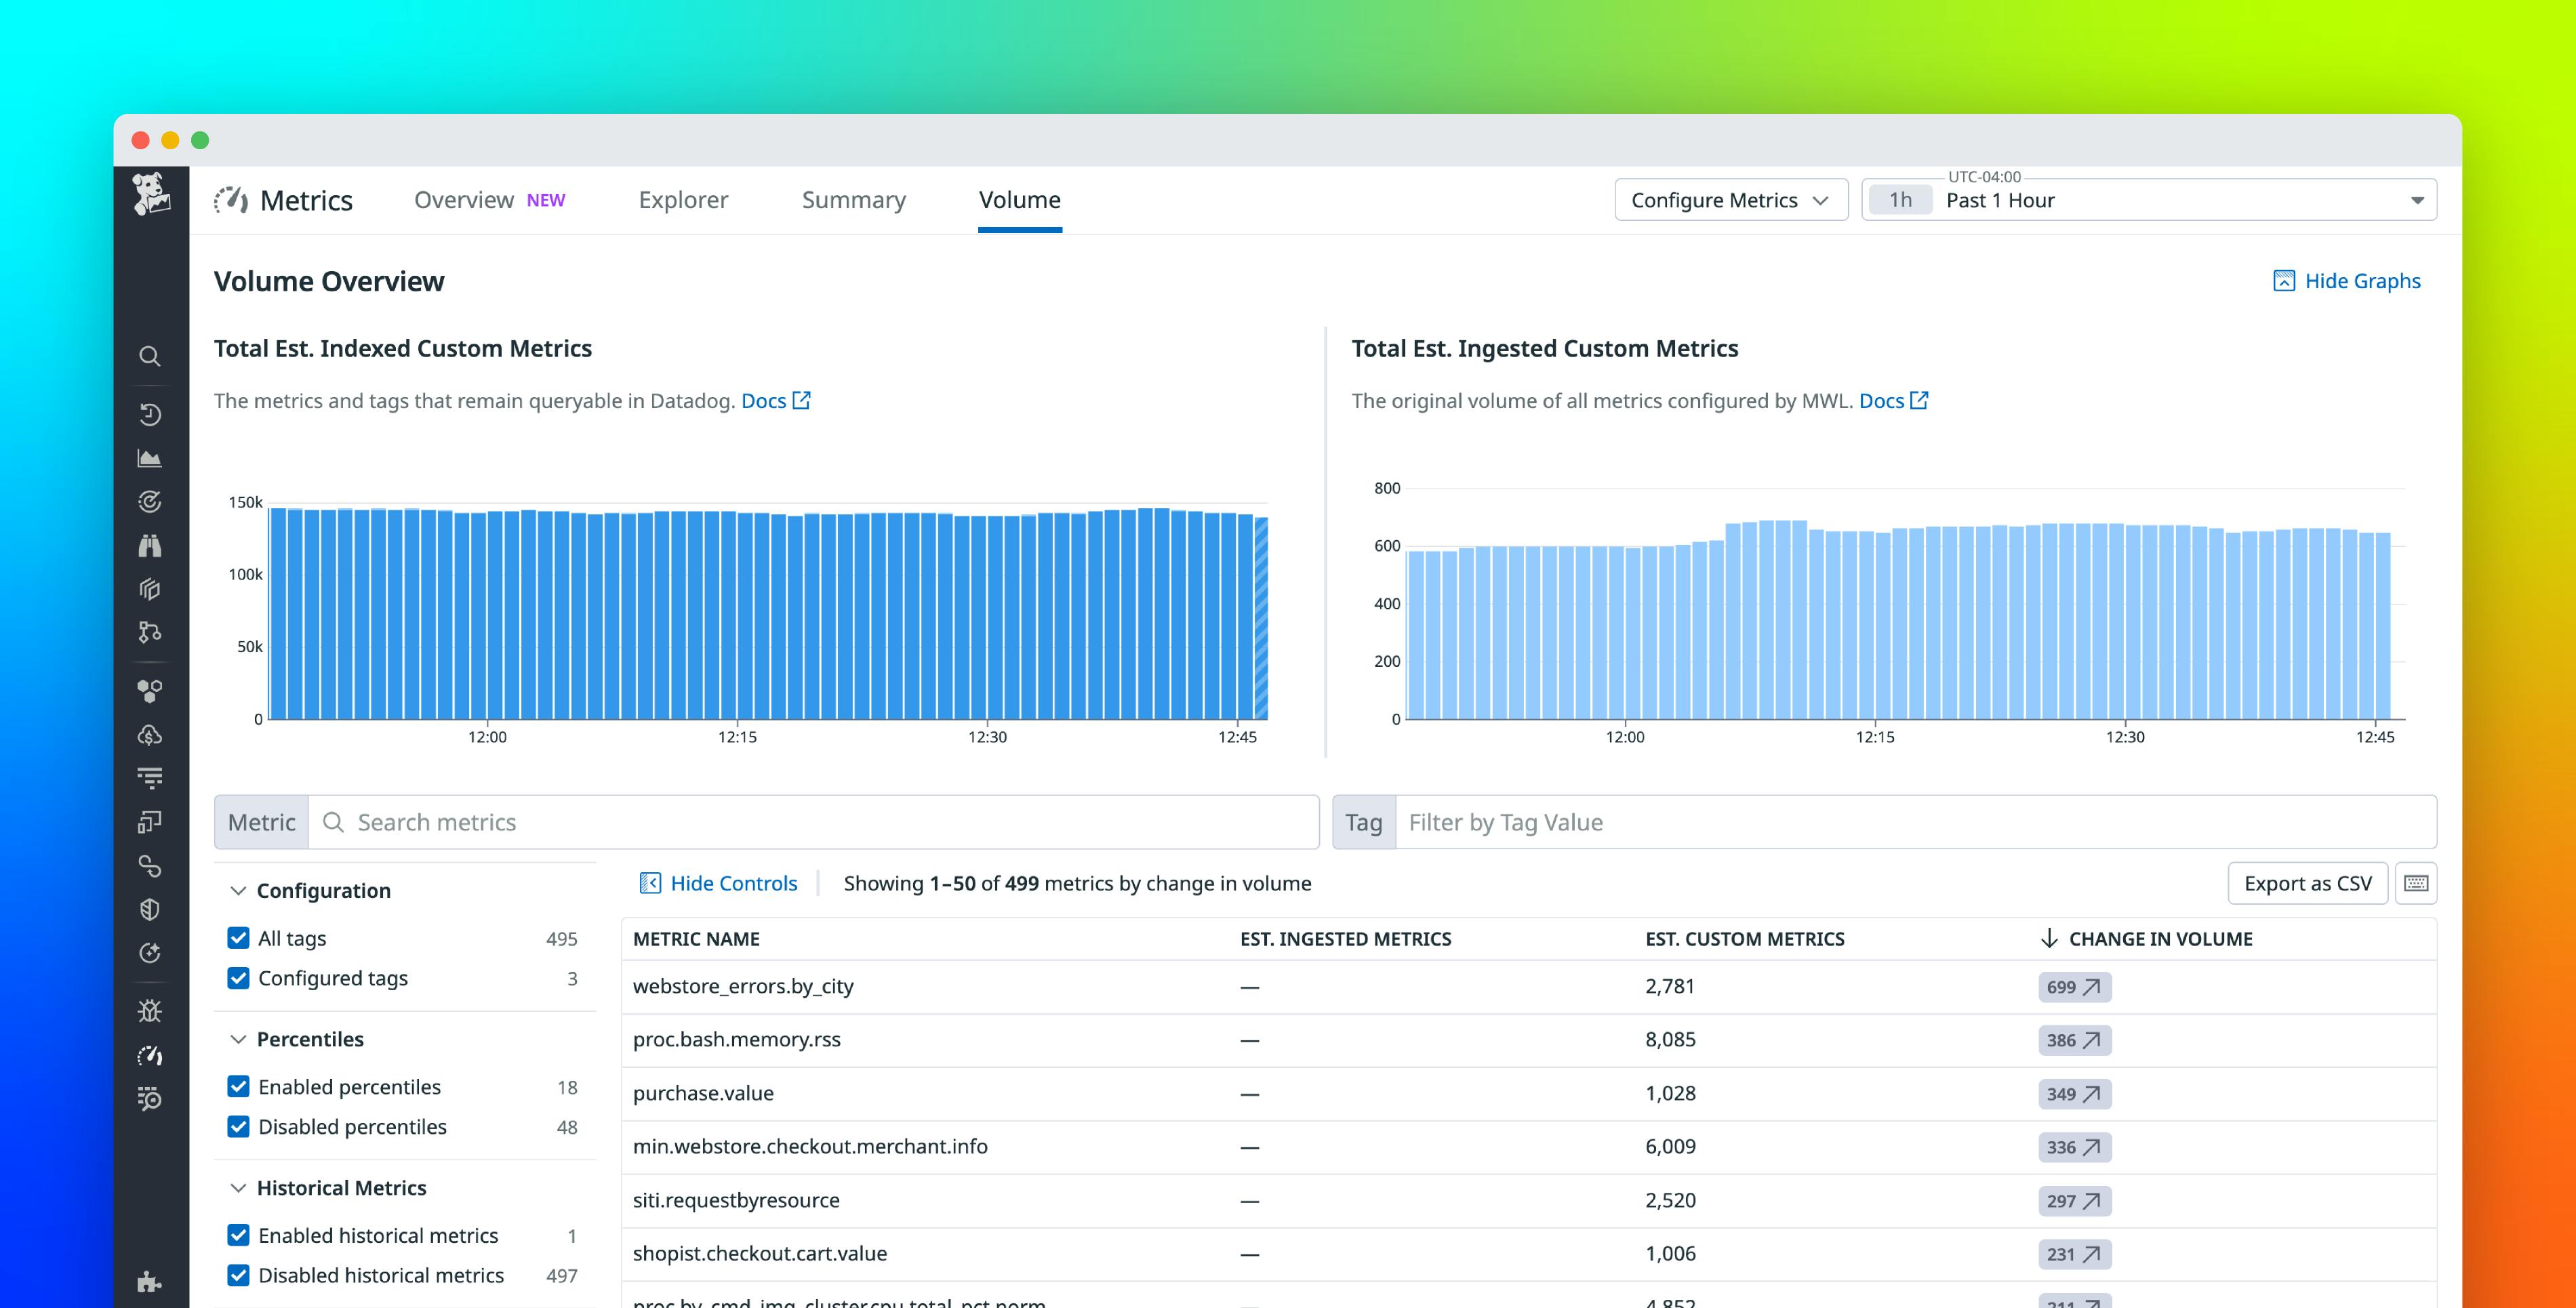
Task: Click the Search metrics input field
Action: click(x=800, y=821)
